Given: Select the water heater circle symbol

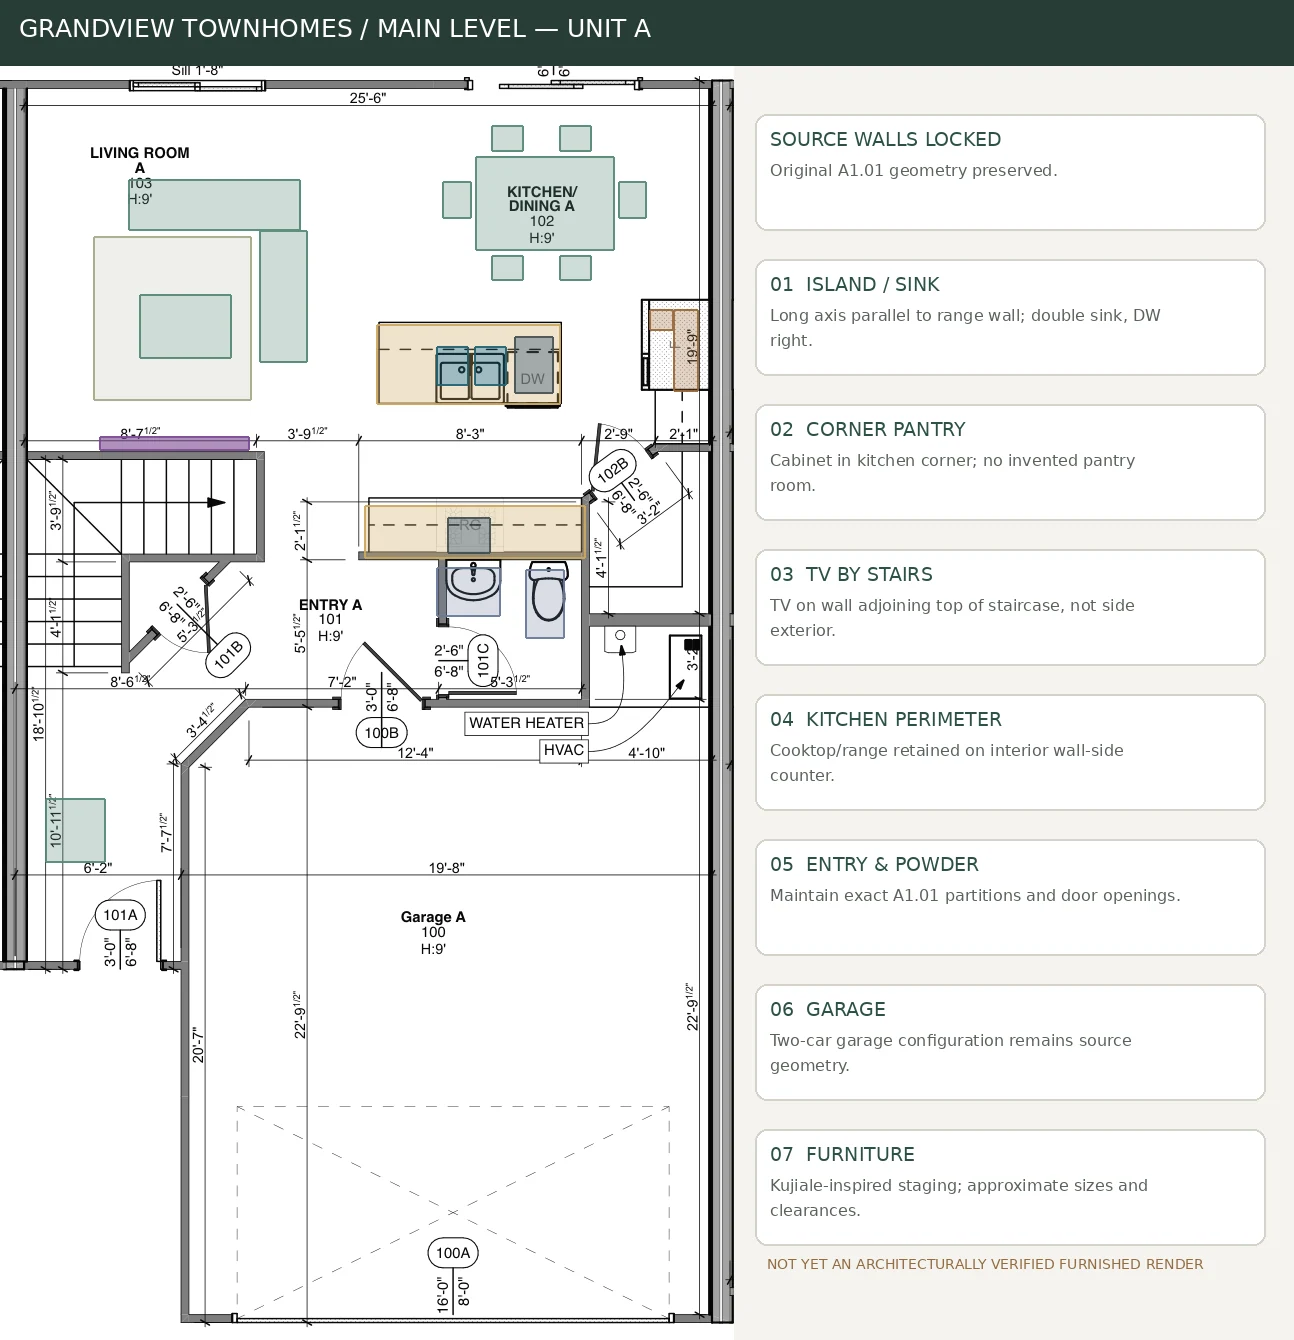Looking at the screenshot, I should tap(620, 636).
